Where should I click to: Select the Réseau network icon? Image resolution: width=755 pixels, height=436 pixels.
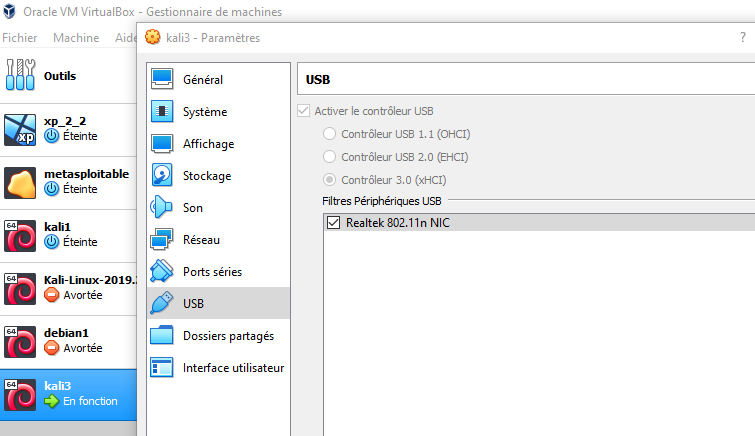pos(161,239)
